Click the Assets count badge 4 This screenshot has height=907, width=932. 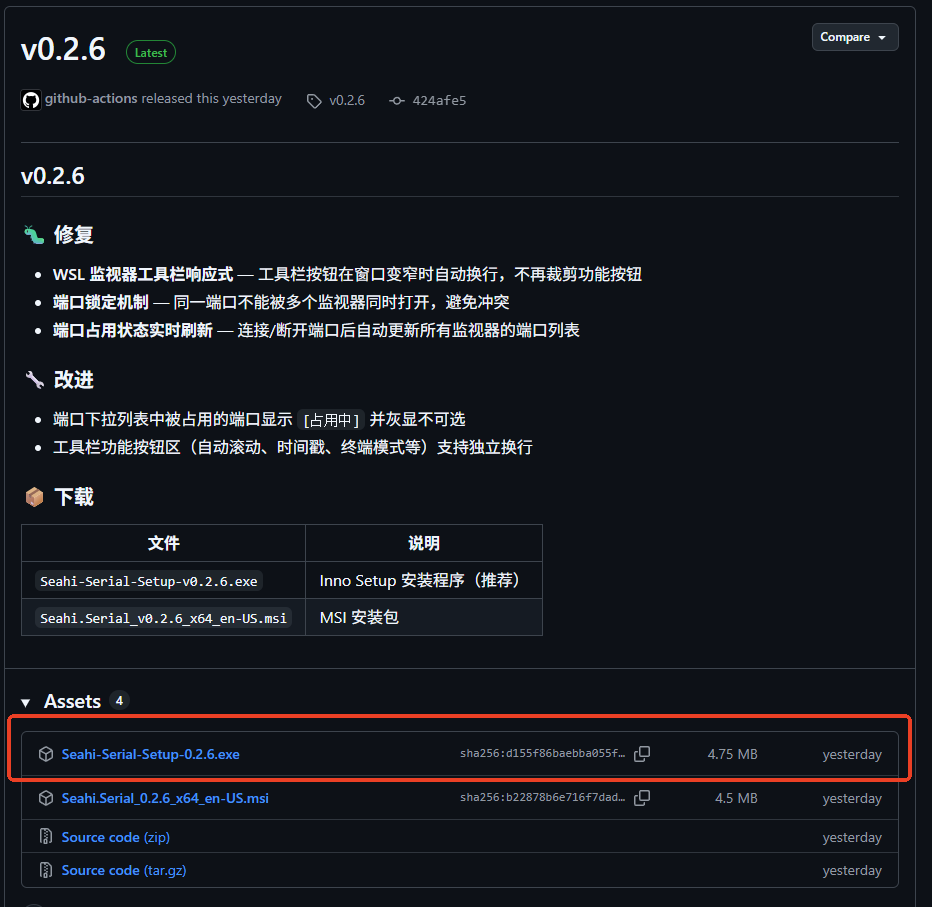pos(119,701)
